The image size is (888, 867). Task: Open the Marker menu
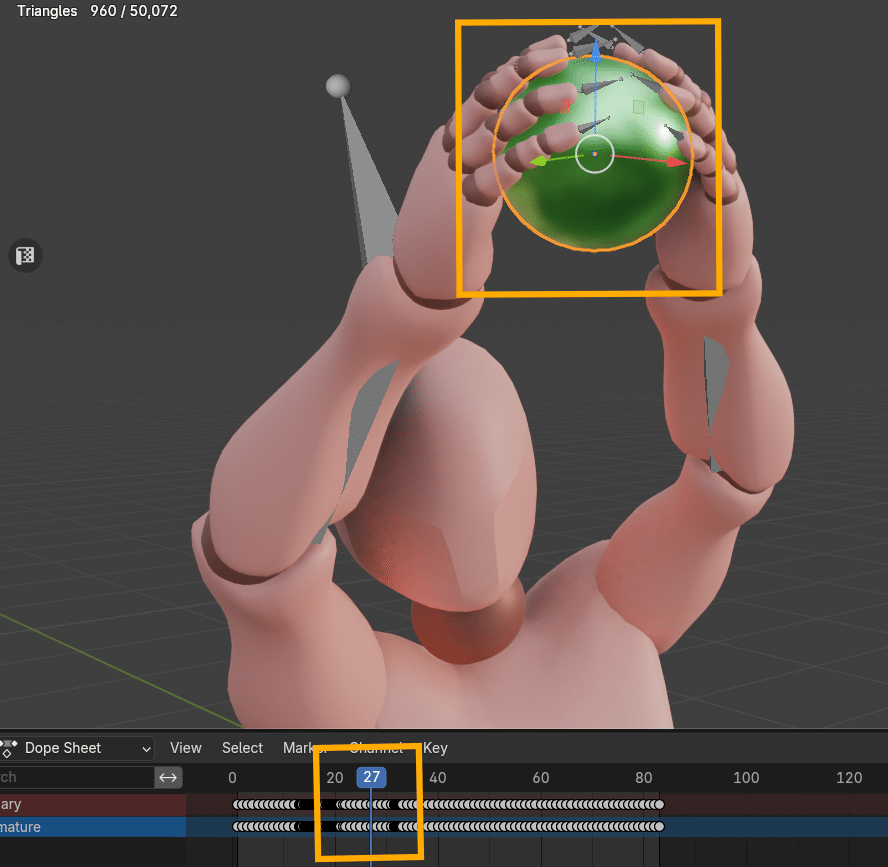pyautogui.click(x=301, y=748)
